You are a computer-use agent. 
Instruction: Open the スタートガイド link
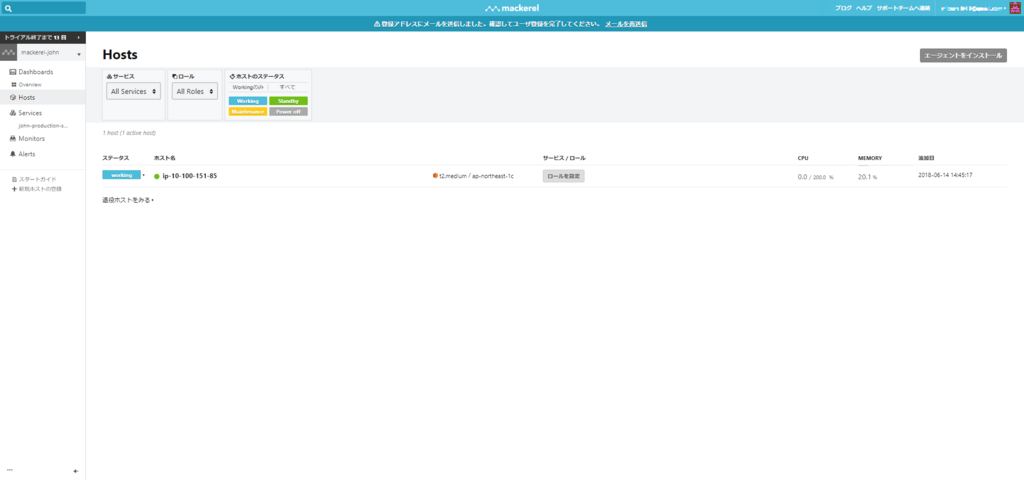[37, 179]
